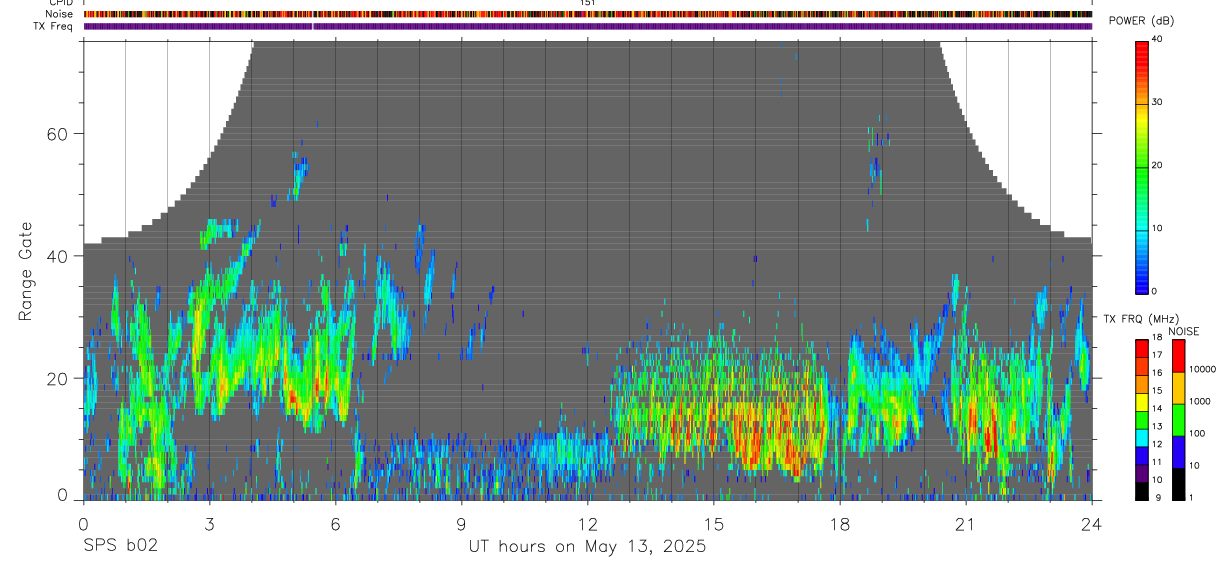The image size is (1228, 567).
Task: Click the 'UT hours on May 13, 2025' title
Action: pos(588,547)
